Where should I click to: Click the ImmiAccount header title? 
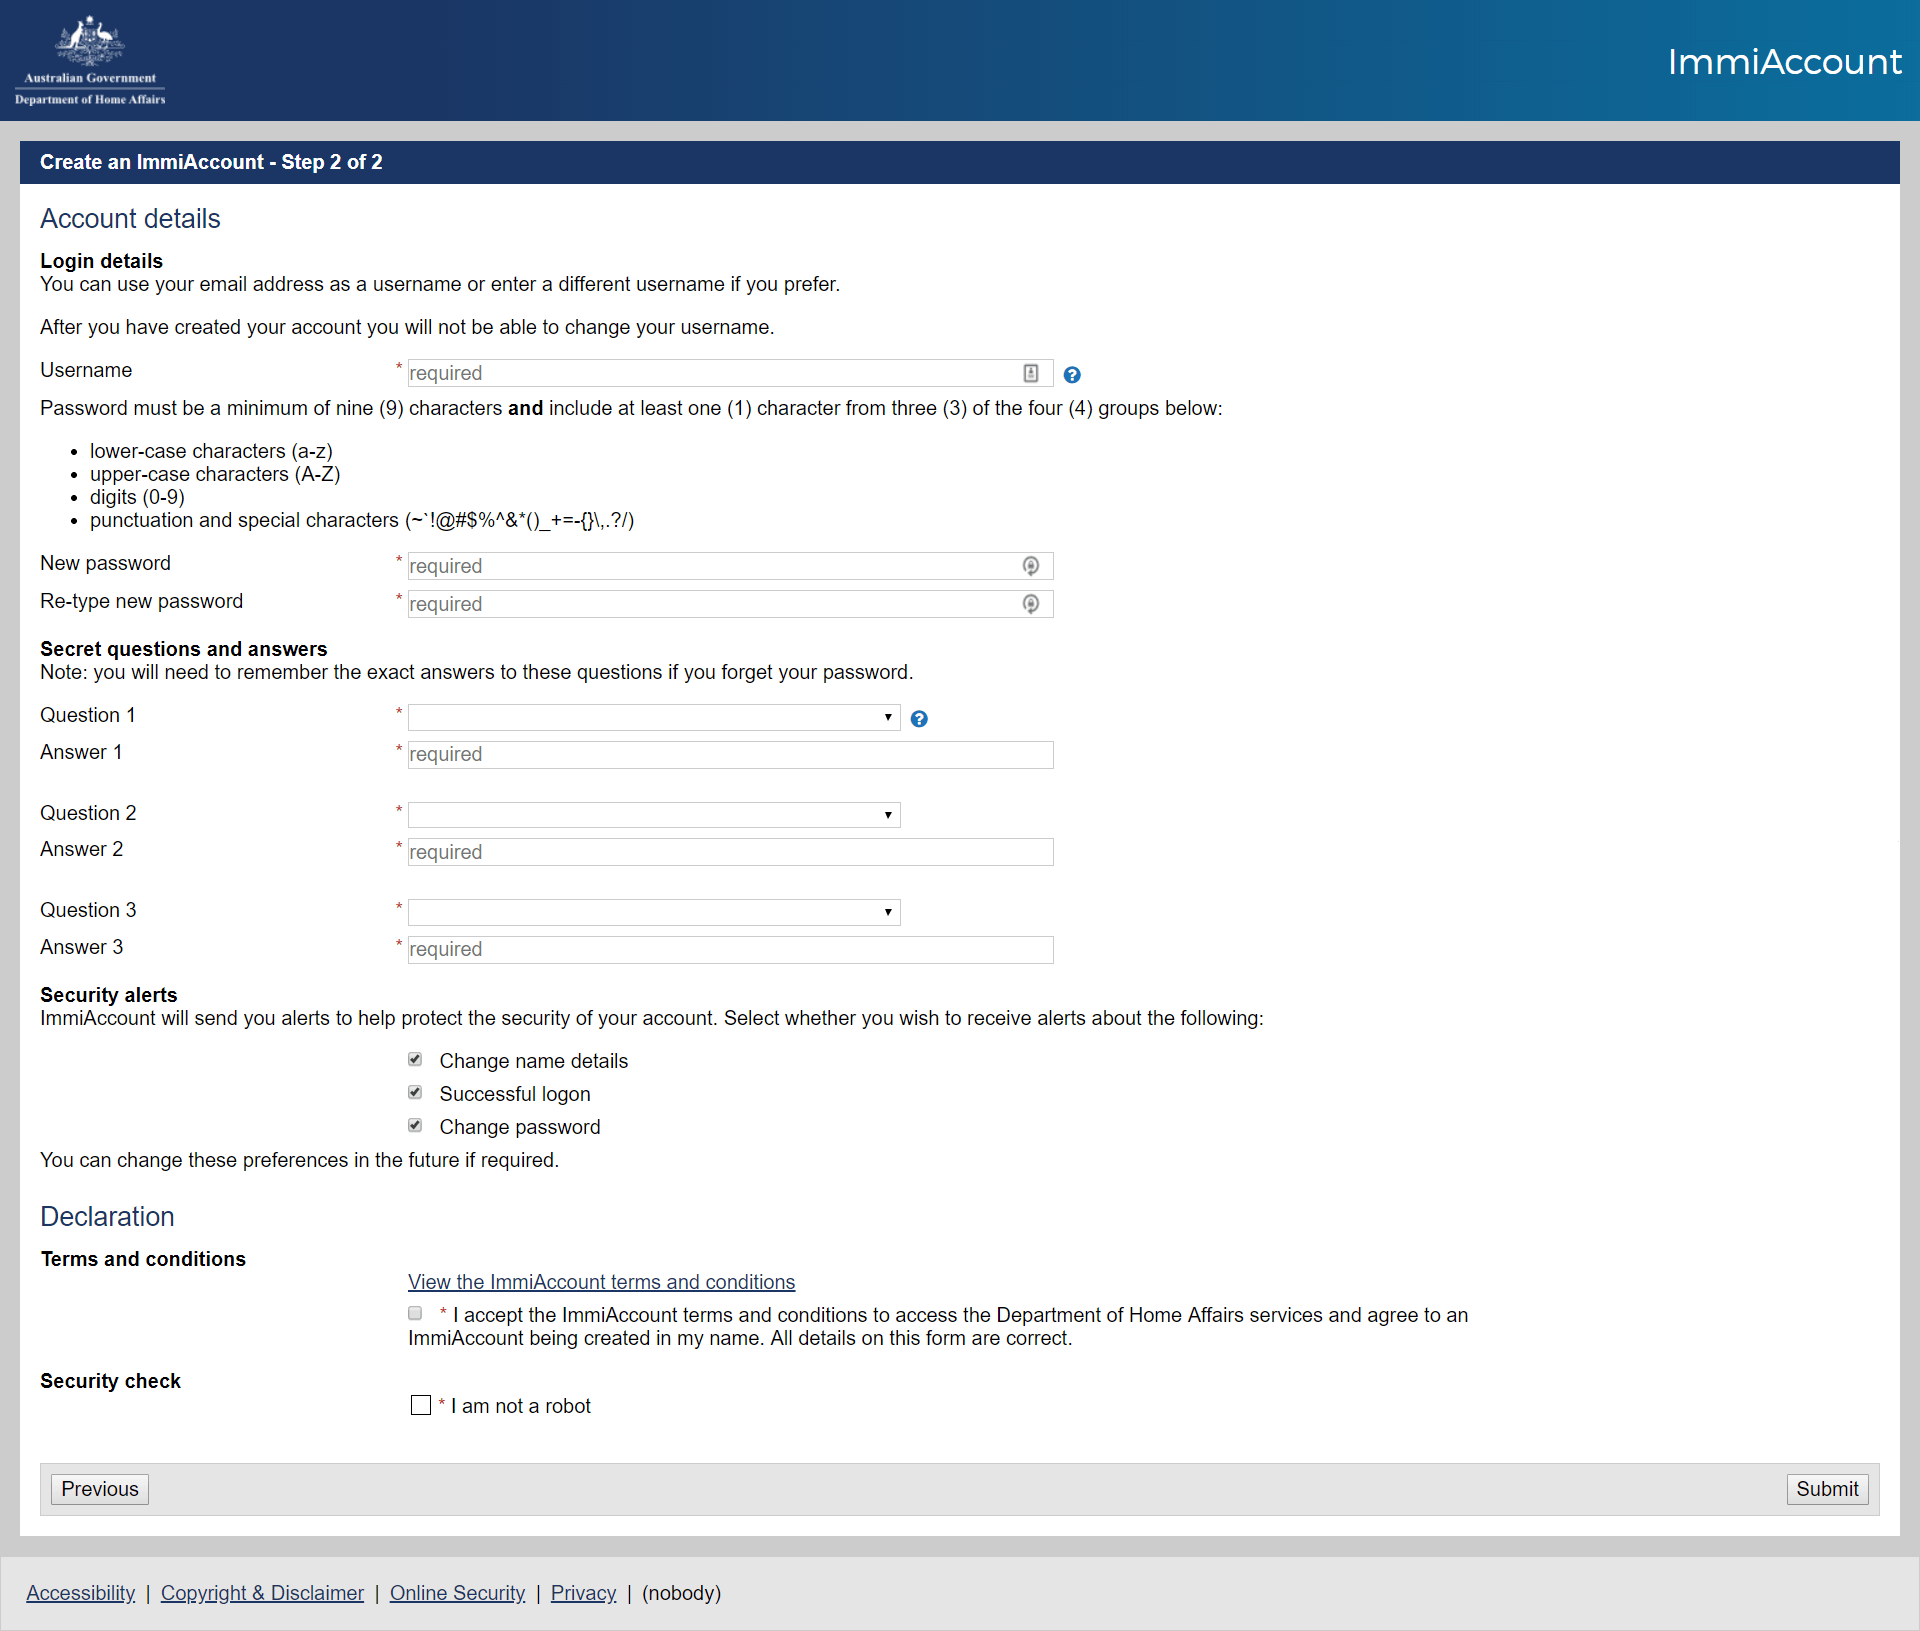1784,62
